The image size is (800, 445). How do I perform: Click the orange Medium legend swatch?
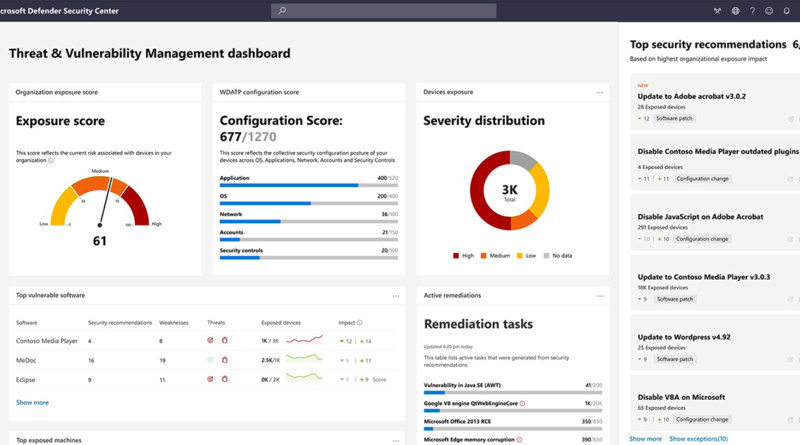[483, 256]
